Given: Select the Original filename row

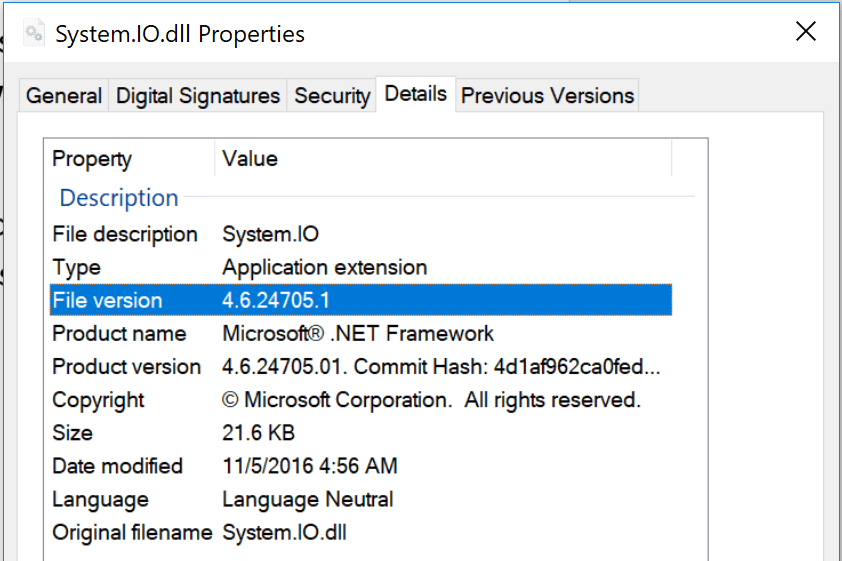Looking at the screenshot, I should tap(361, 533).
